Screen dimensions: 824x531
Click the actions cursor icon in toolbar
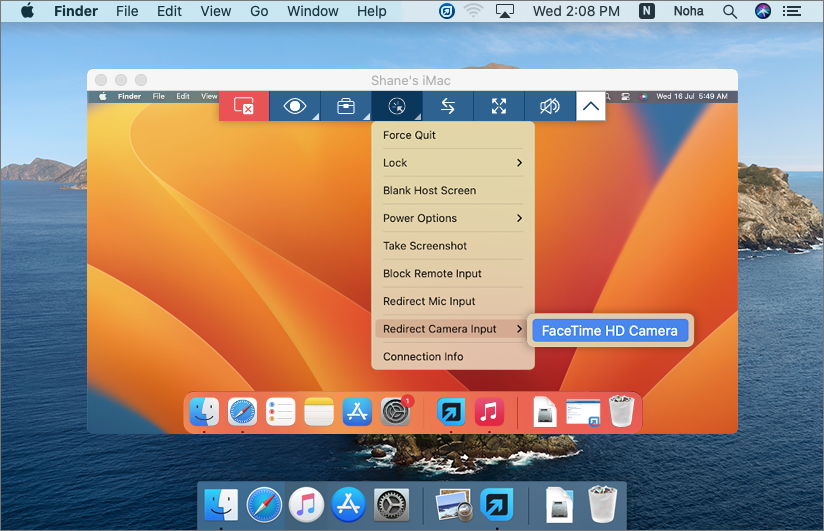point(397,106)
